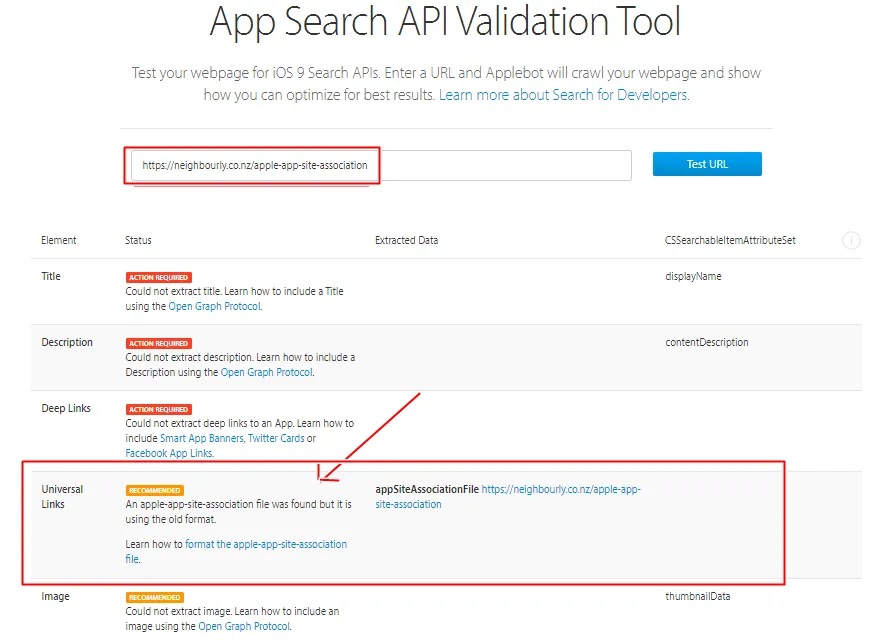Click the Universal Links element label
883x640 pixels.
coord(62,496)
